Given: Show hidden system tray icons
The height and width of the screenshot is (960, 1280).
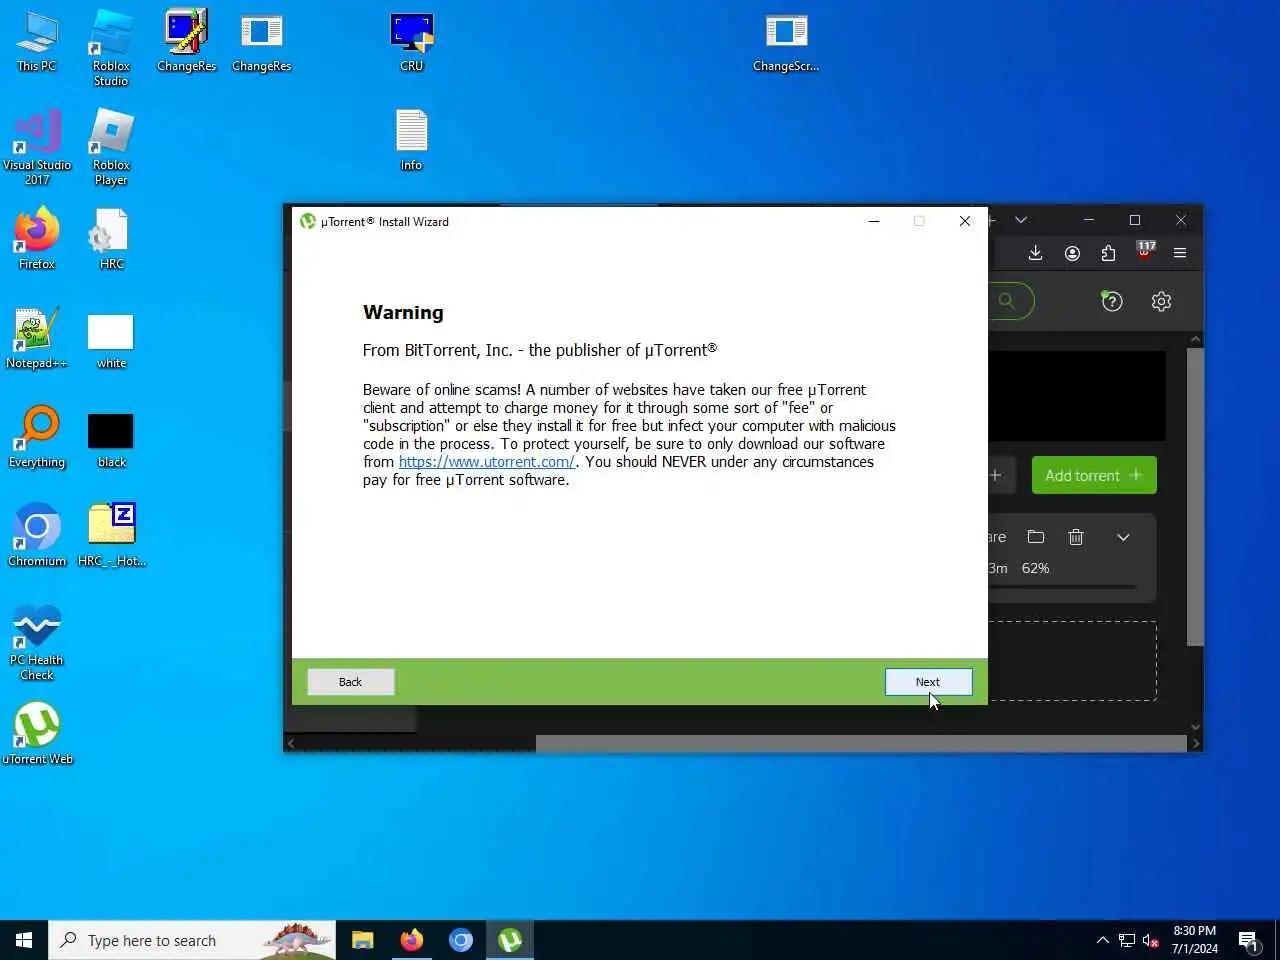Looking at the screenshot, I should 1102,940.
